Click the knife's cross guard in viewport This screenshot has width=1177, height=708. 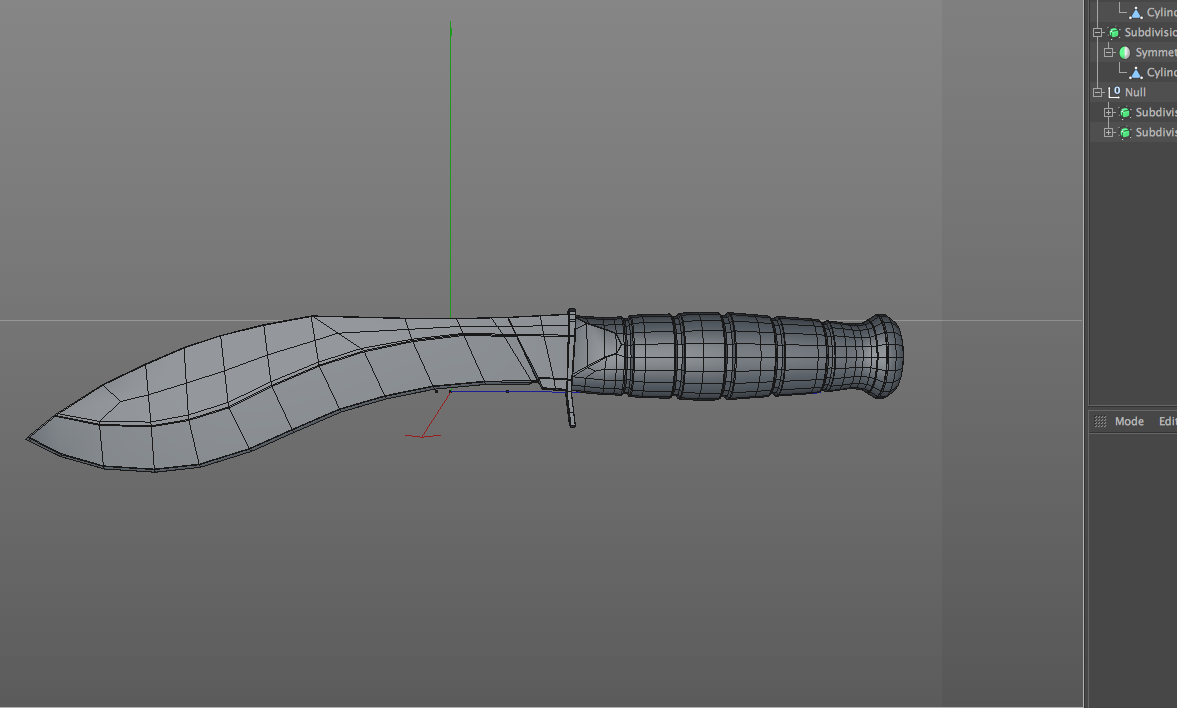(571, 368)
